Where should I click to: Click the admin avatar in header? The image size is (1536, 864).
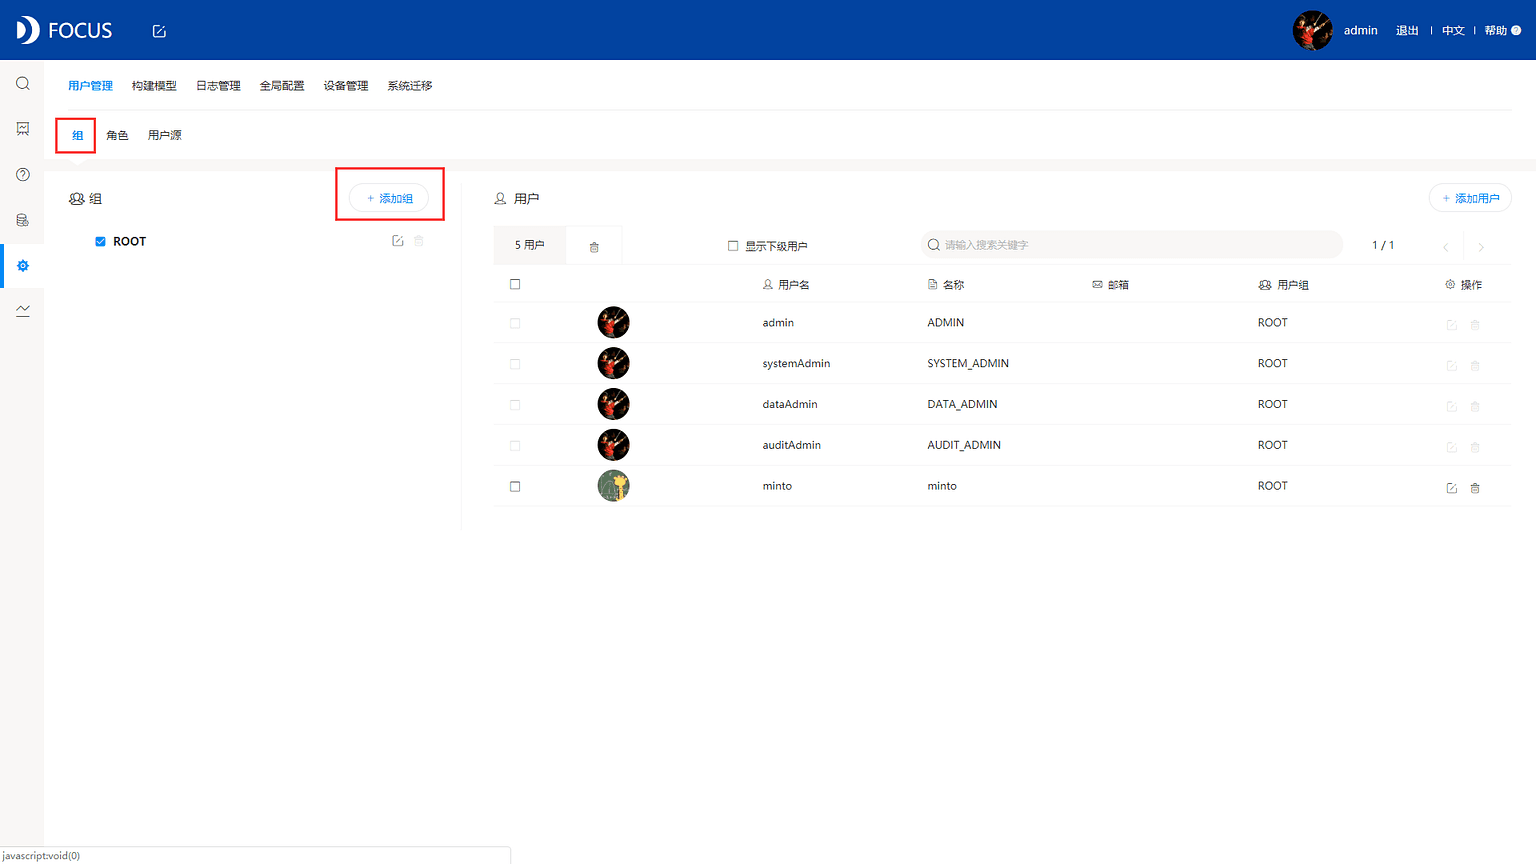click(1312, 30)
